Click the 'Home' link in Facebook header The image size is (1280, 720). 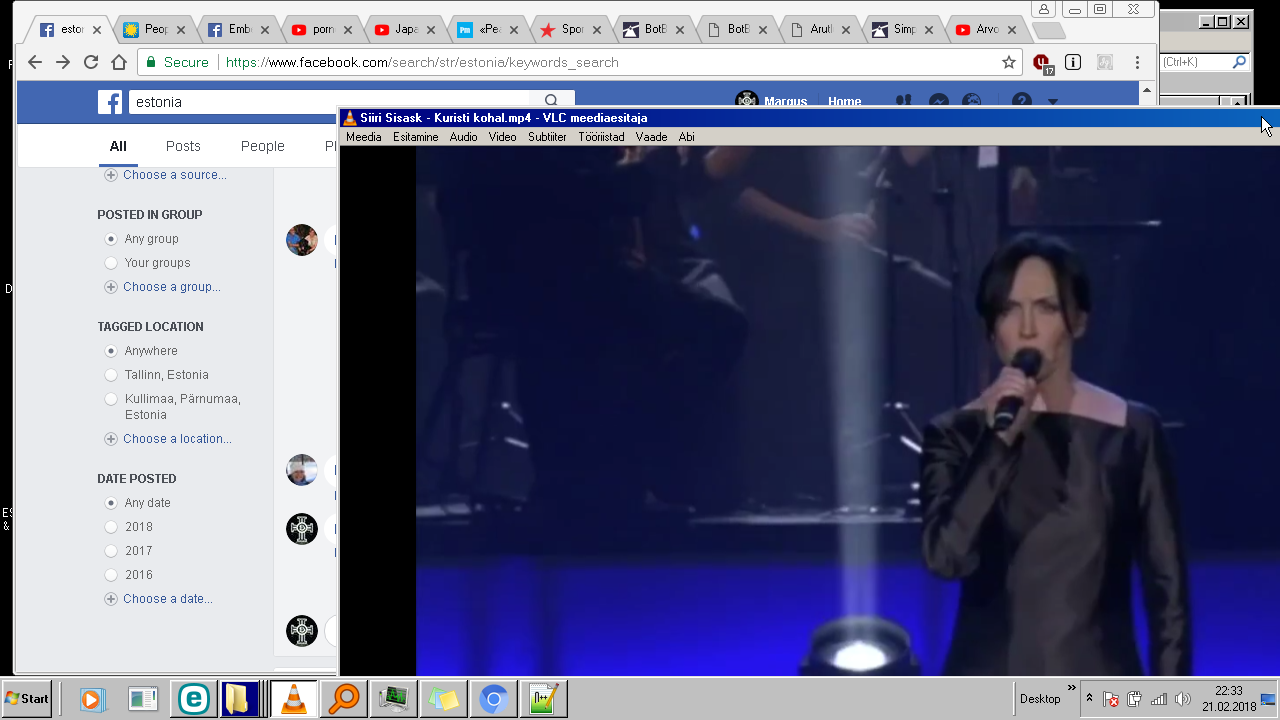pos(845,102)
